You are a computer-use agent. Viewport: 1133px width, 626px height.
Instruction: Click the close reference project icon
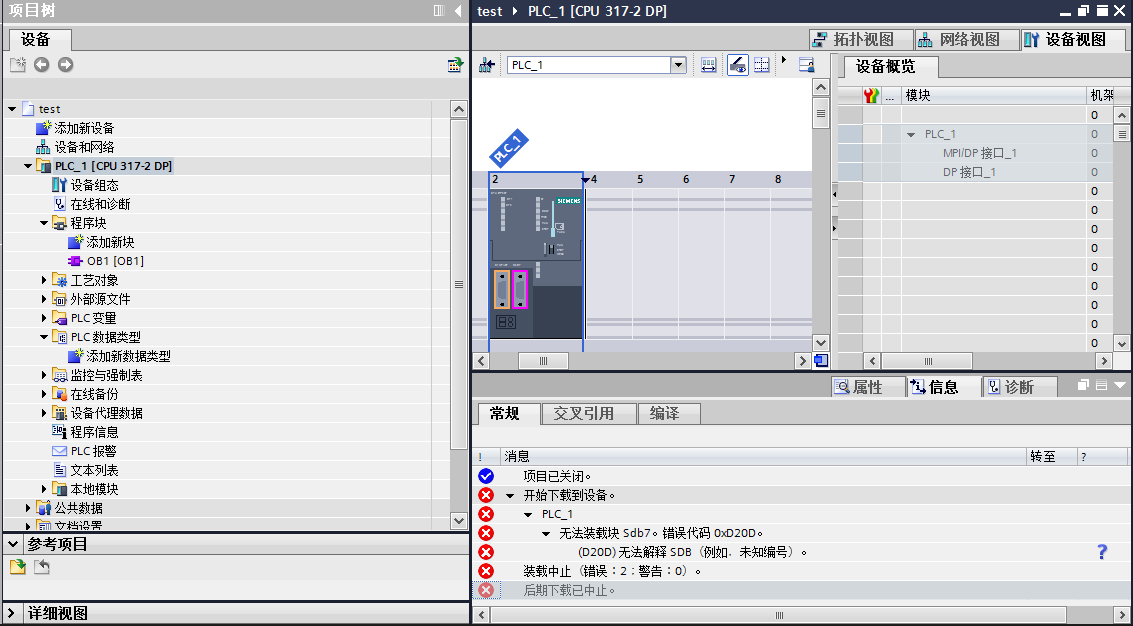pyautogui.click(x=42, y=567)
